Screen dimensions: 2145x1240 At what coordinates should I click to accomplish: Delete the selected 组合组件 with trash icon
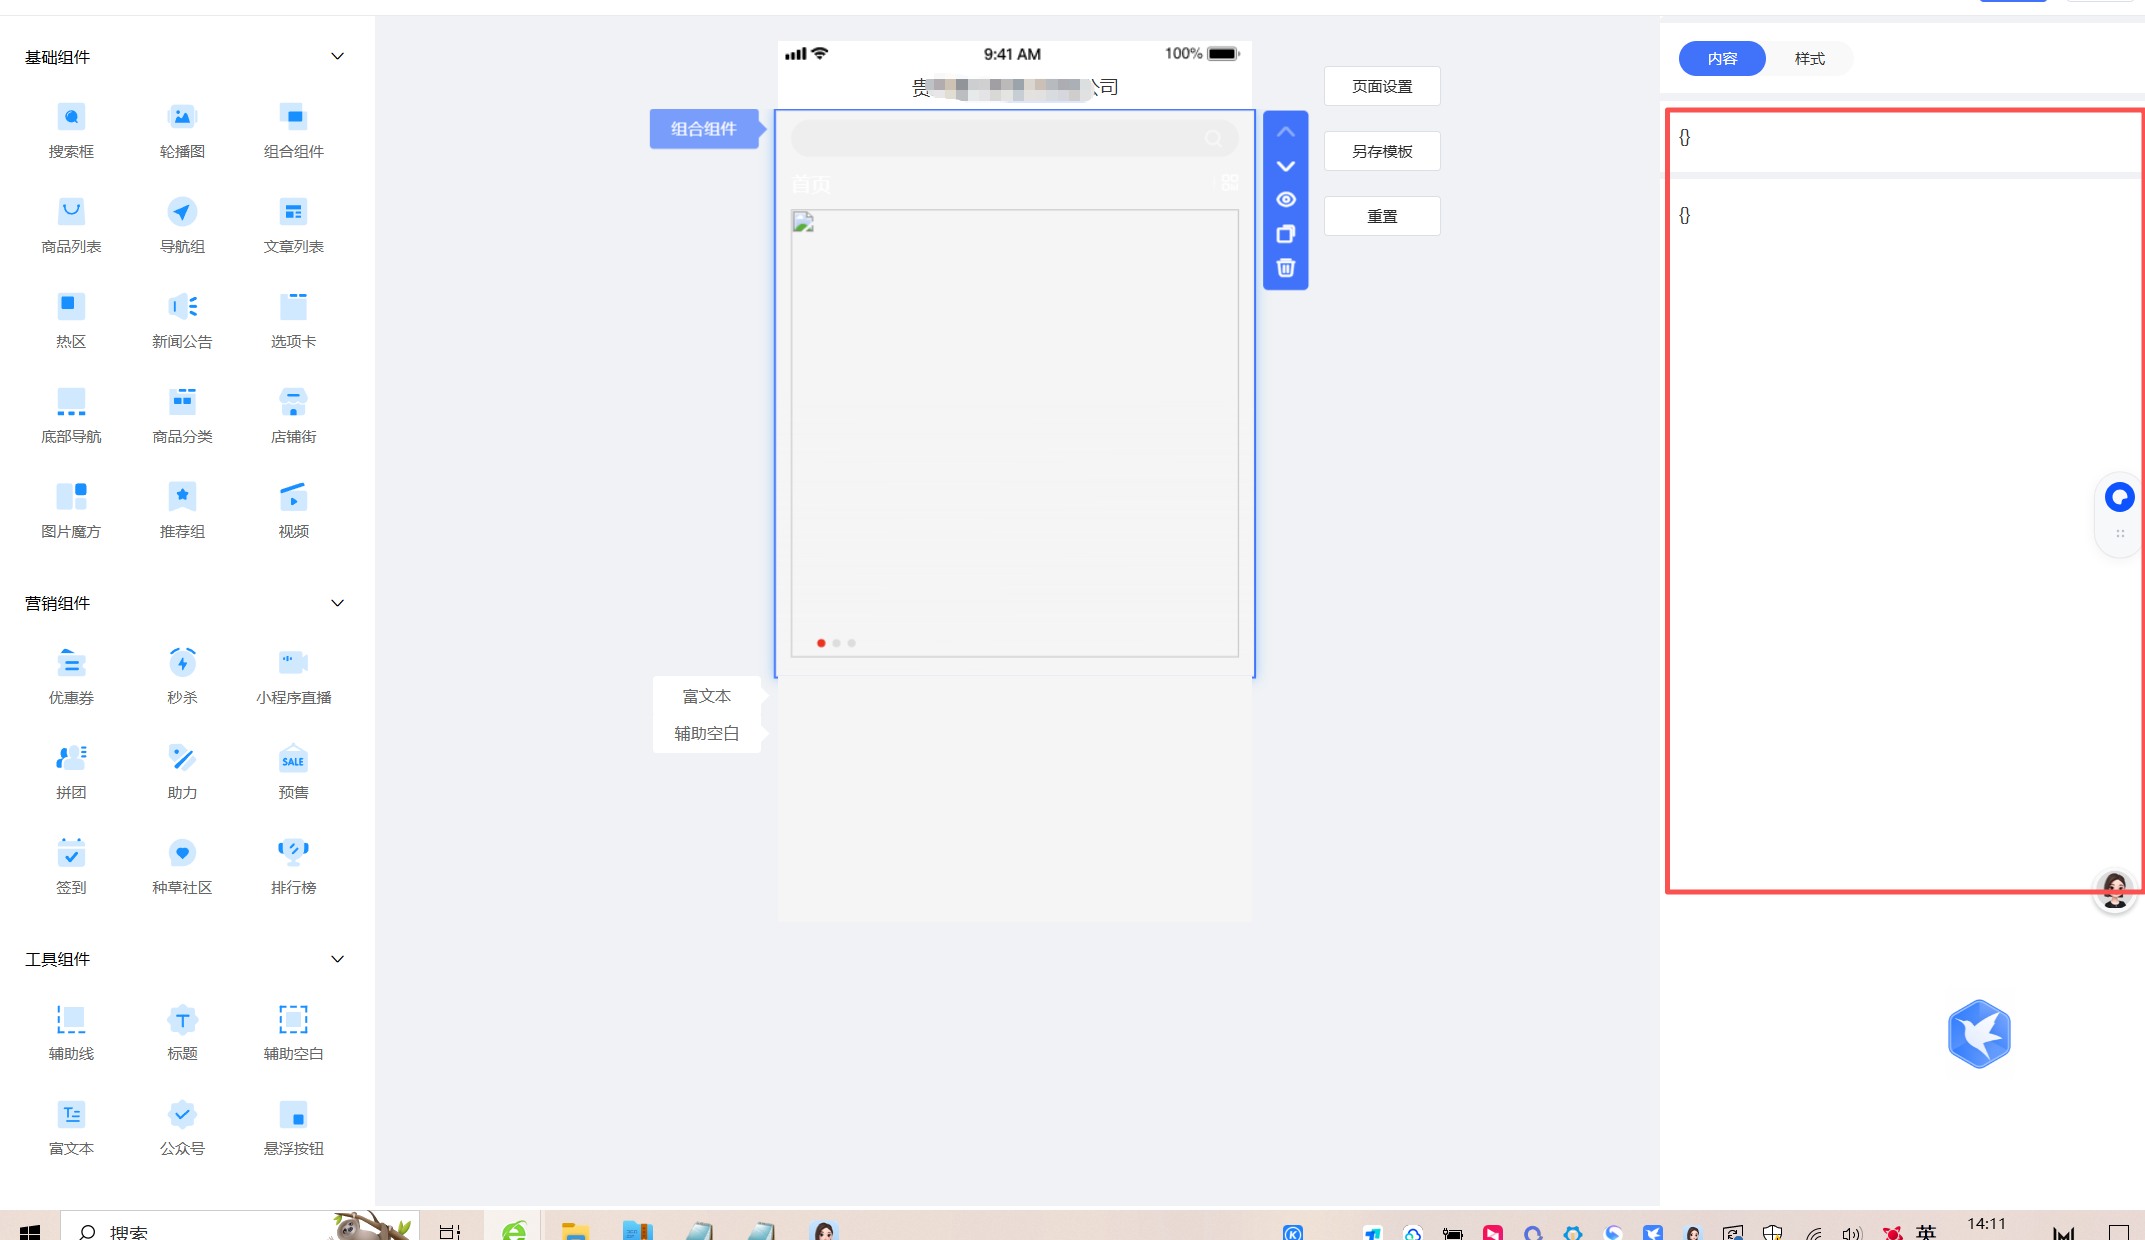1286,268
